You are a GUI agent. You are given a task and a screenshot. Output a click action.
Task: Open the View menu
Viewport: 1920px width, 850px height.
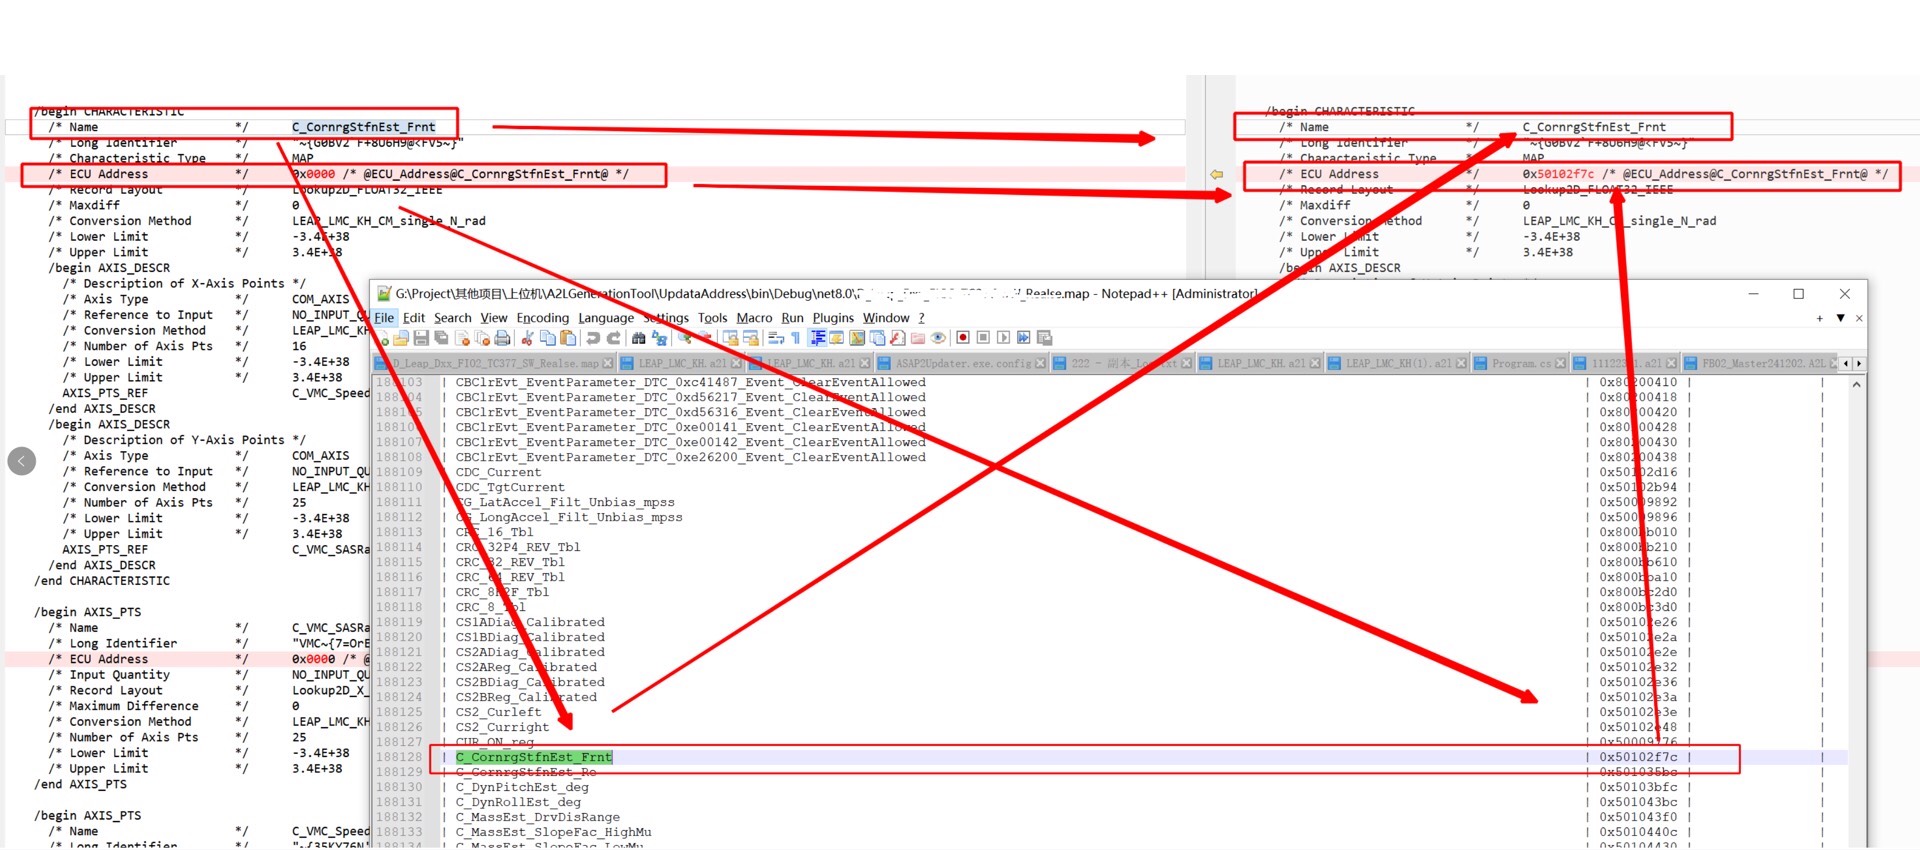coord(494,318)
